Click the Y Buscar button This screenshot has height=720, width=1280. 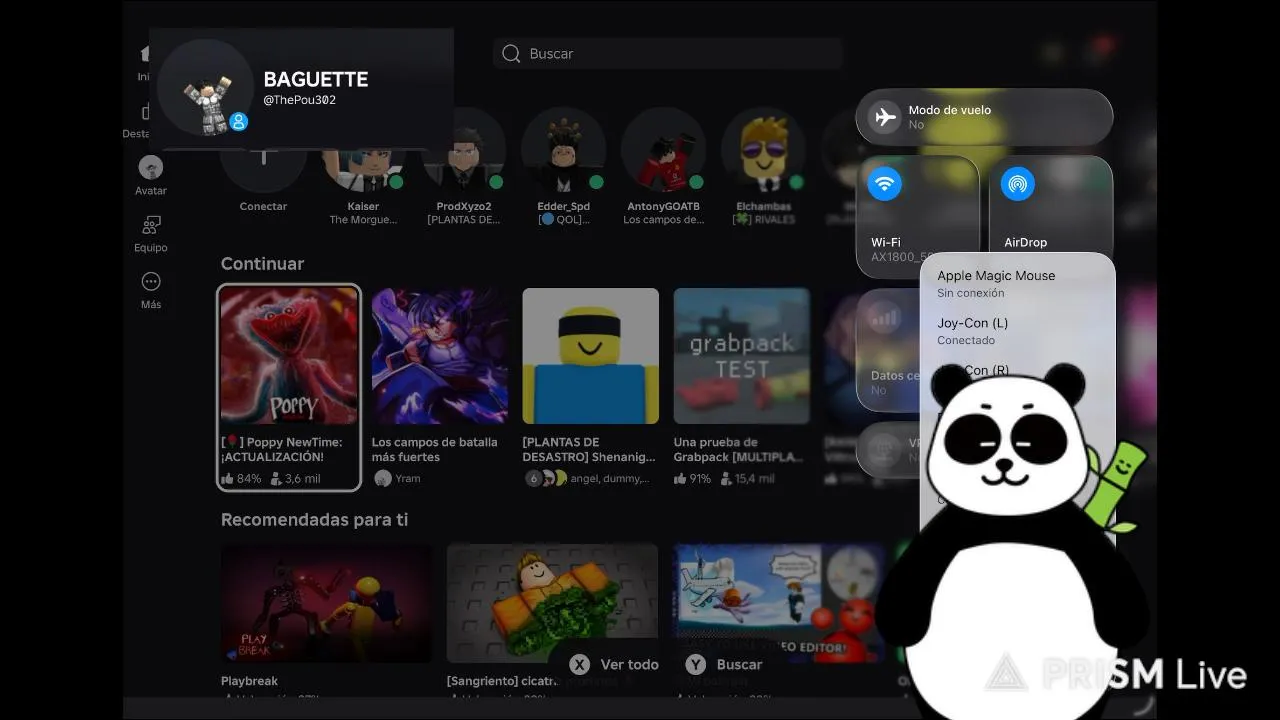[x=724, y=665]
